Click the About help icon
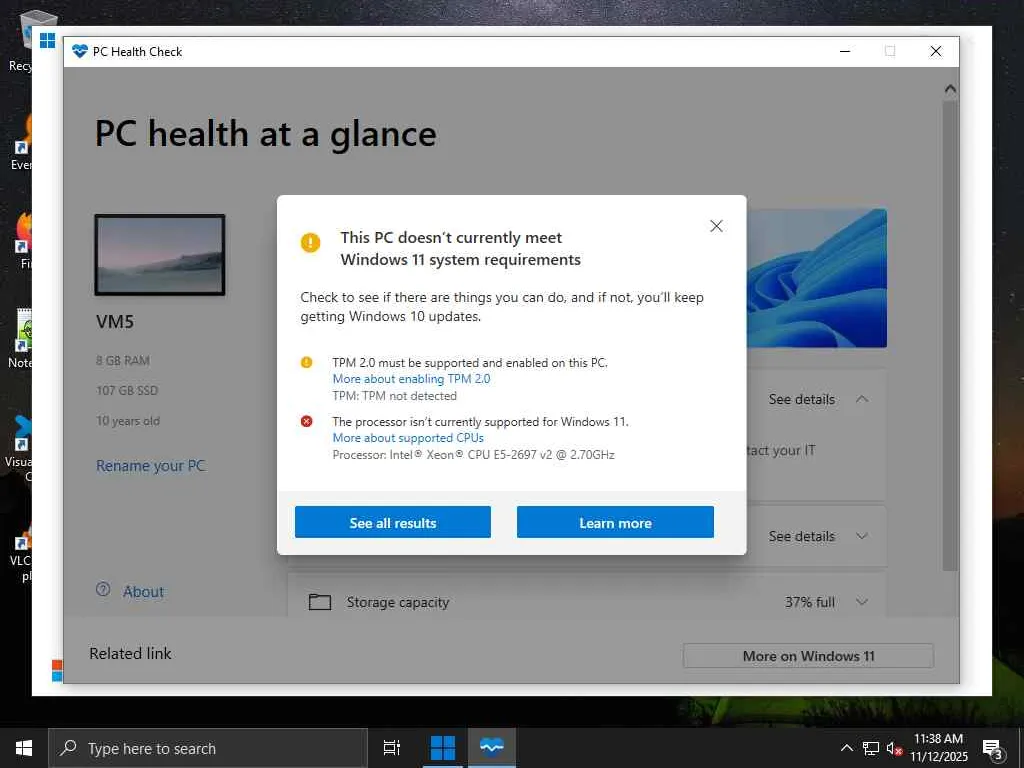The width and height of the screenshot is (1024, 768). pyautogui.click(x=103, y=590)
